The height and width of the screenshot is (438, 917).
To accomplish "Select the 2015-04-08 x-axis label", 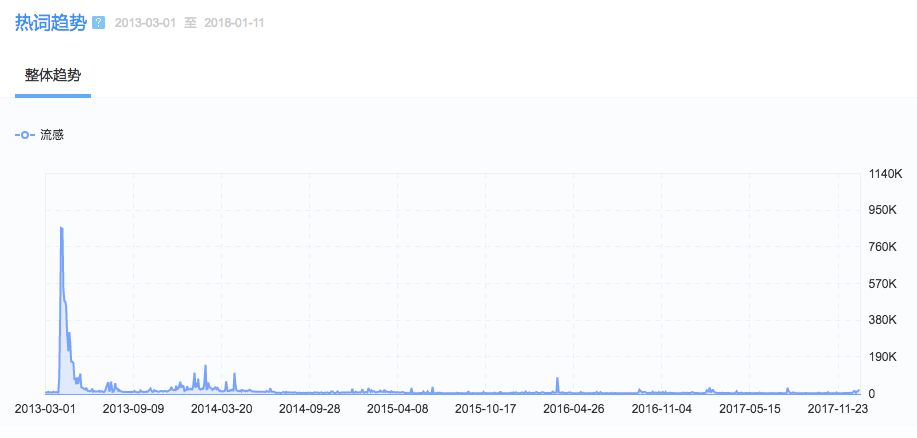I will pos(397,409).
